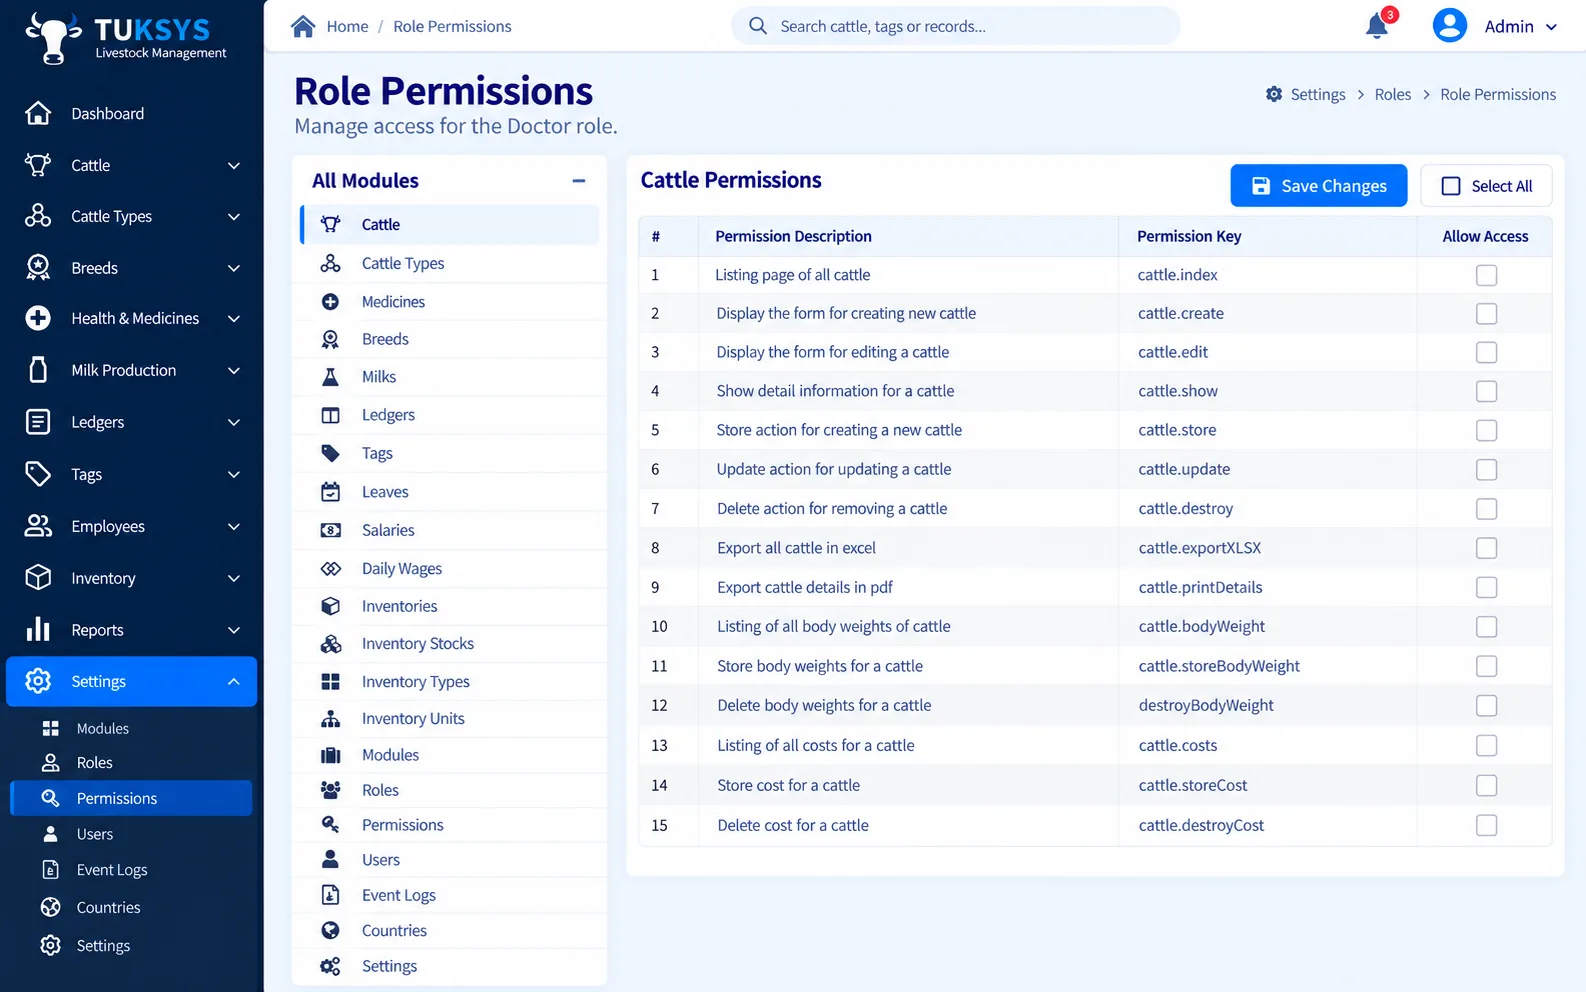
Task: Click the Leaves calendar icon in modules list
Action: [x=330, y=492]
